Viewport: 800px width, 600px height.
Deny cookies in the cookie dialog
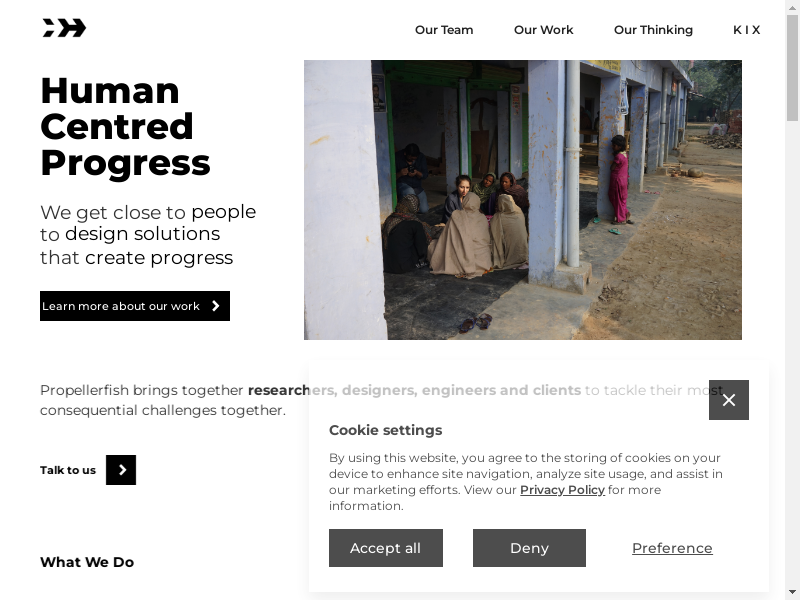click(x=529, y=548)
